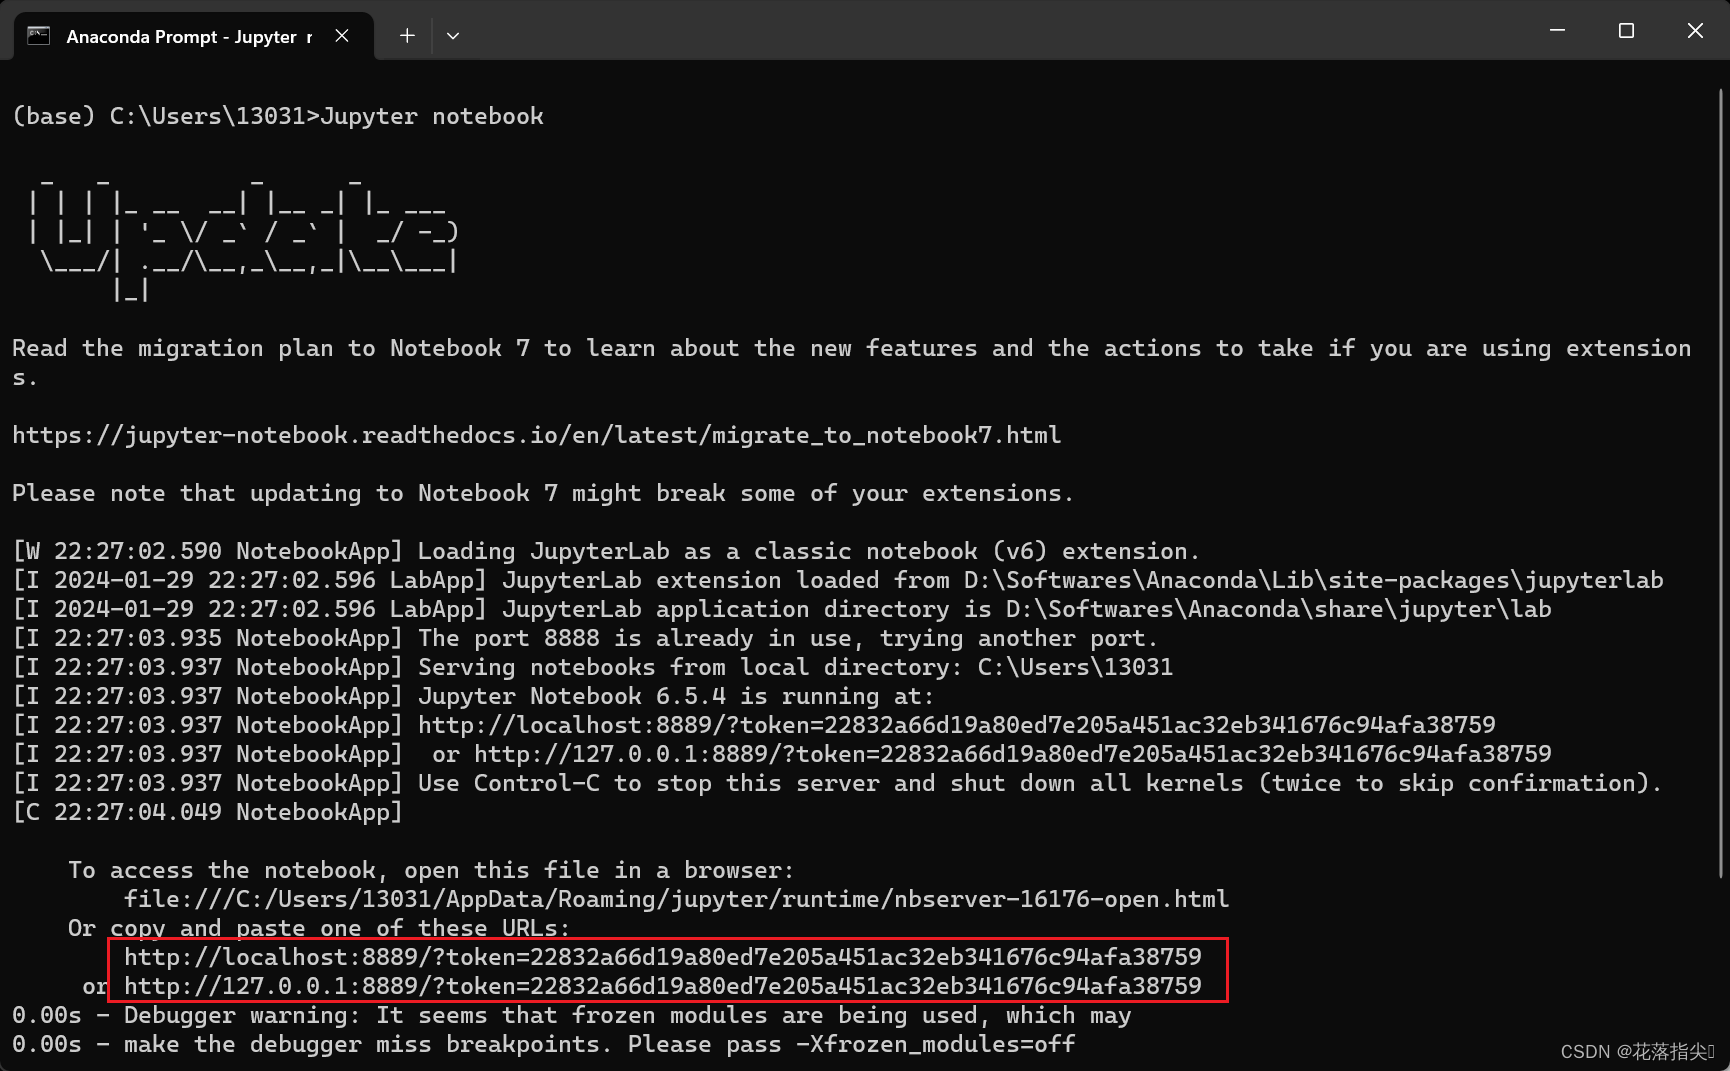Click the '[C 22:27:04.049 NotebookApp]' log entry
Screen dimensions: 1730x1071
tap(207, 812)
